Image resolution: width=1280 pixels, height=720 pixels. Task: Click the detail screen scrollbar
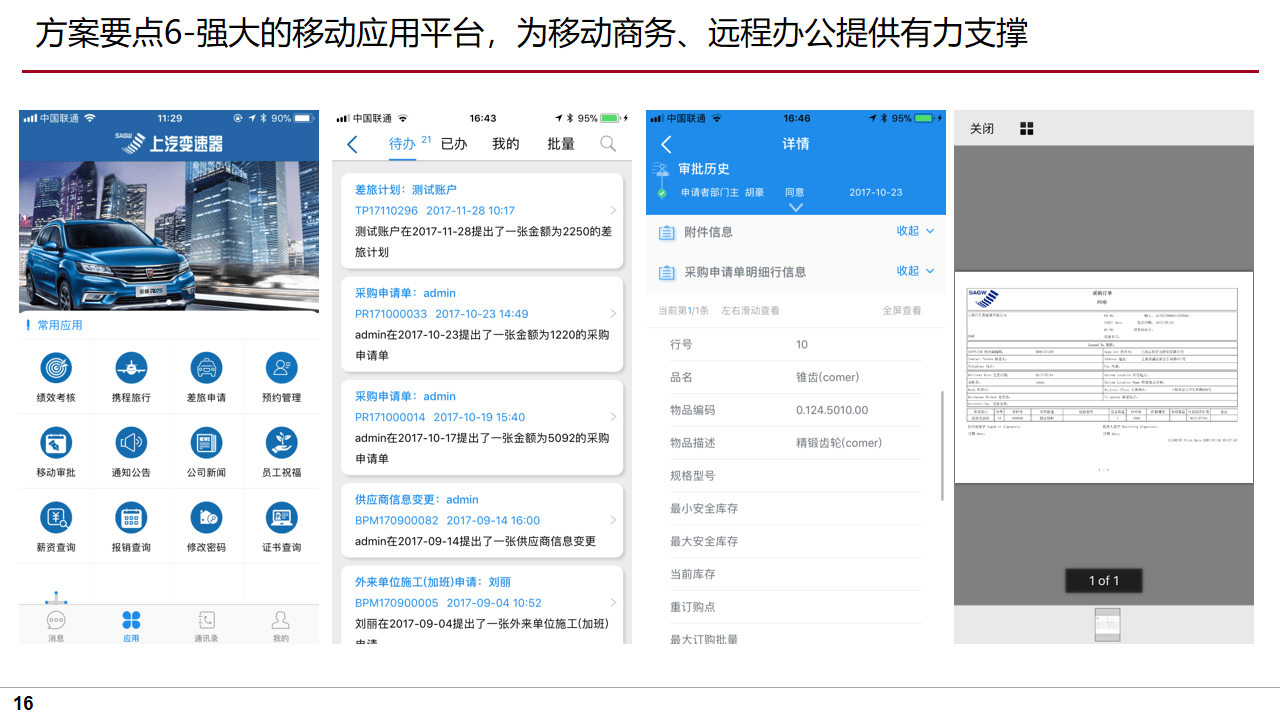[x=942, y=445]
